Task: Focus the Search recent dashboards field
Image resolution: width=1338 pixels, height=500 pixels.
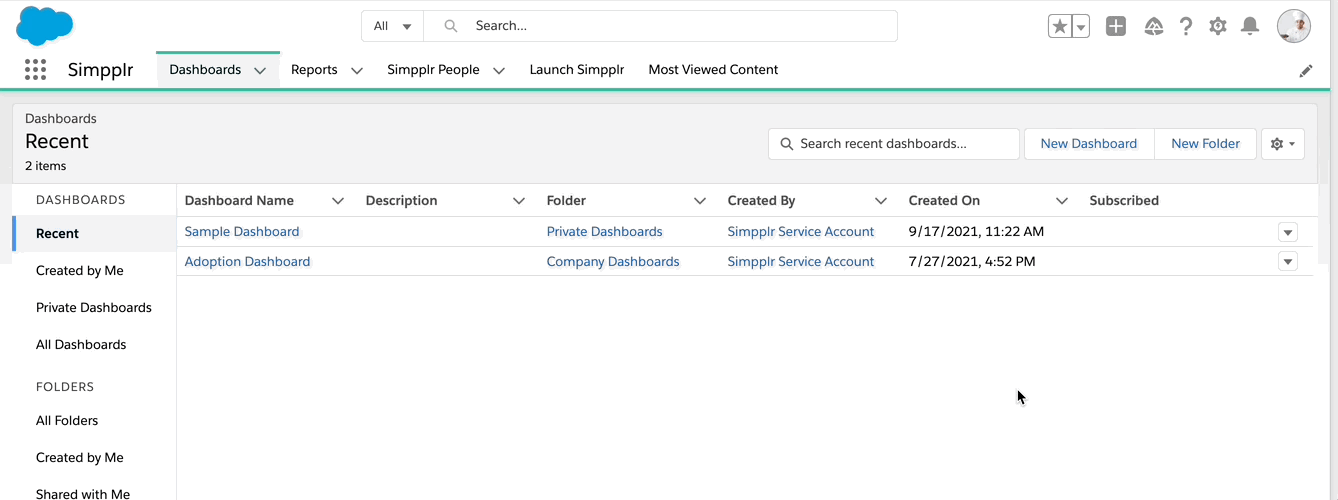Action: (x=894, y=144)
